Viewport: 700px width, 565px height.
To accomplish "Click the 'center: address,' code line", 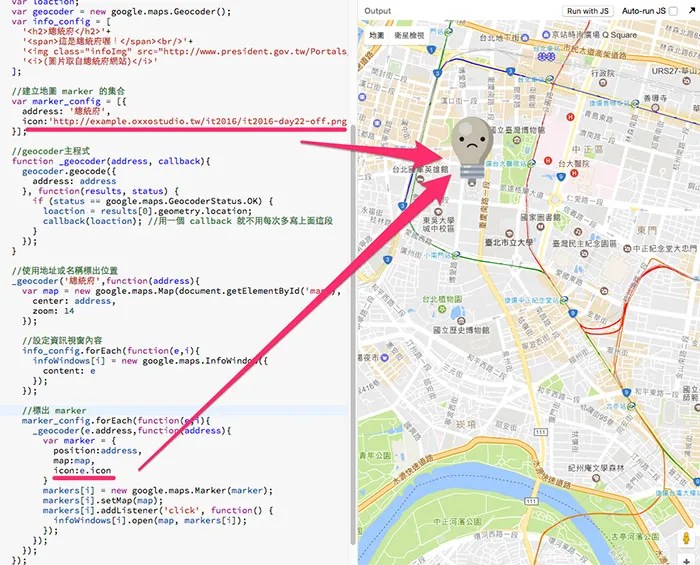I will pyautogui.click(x=74, y=301).
